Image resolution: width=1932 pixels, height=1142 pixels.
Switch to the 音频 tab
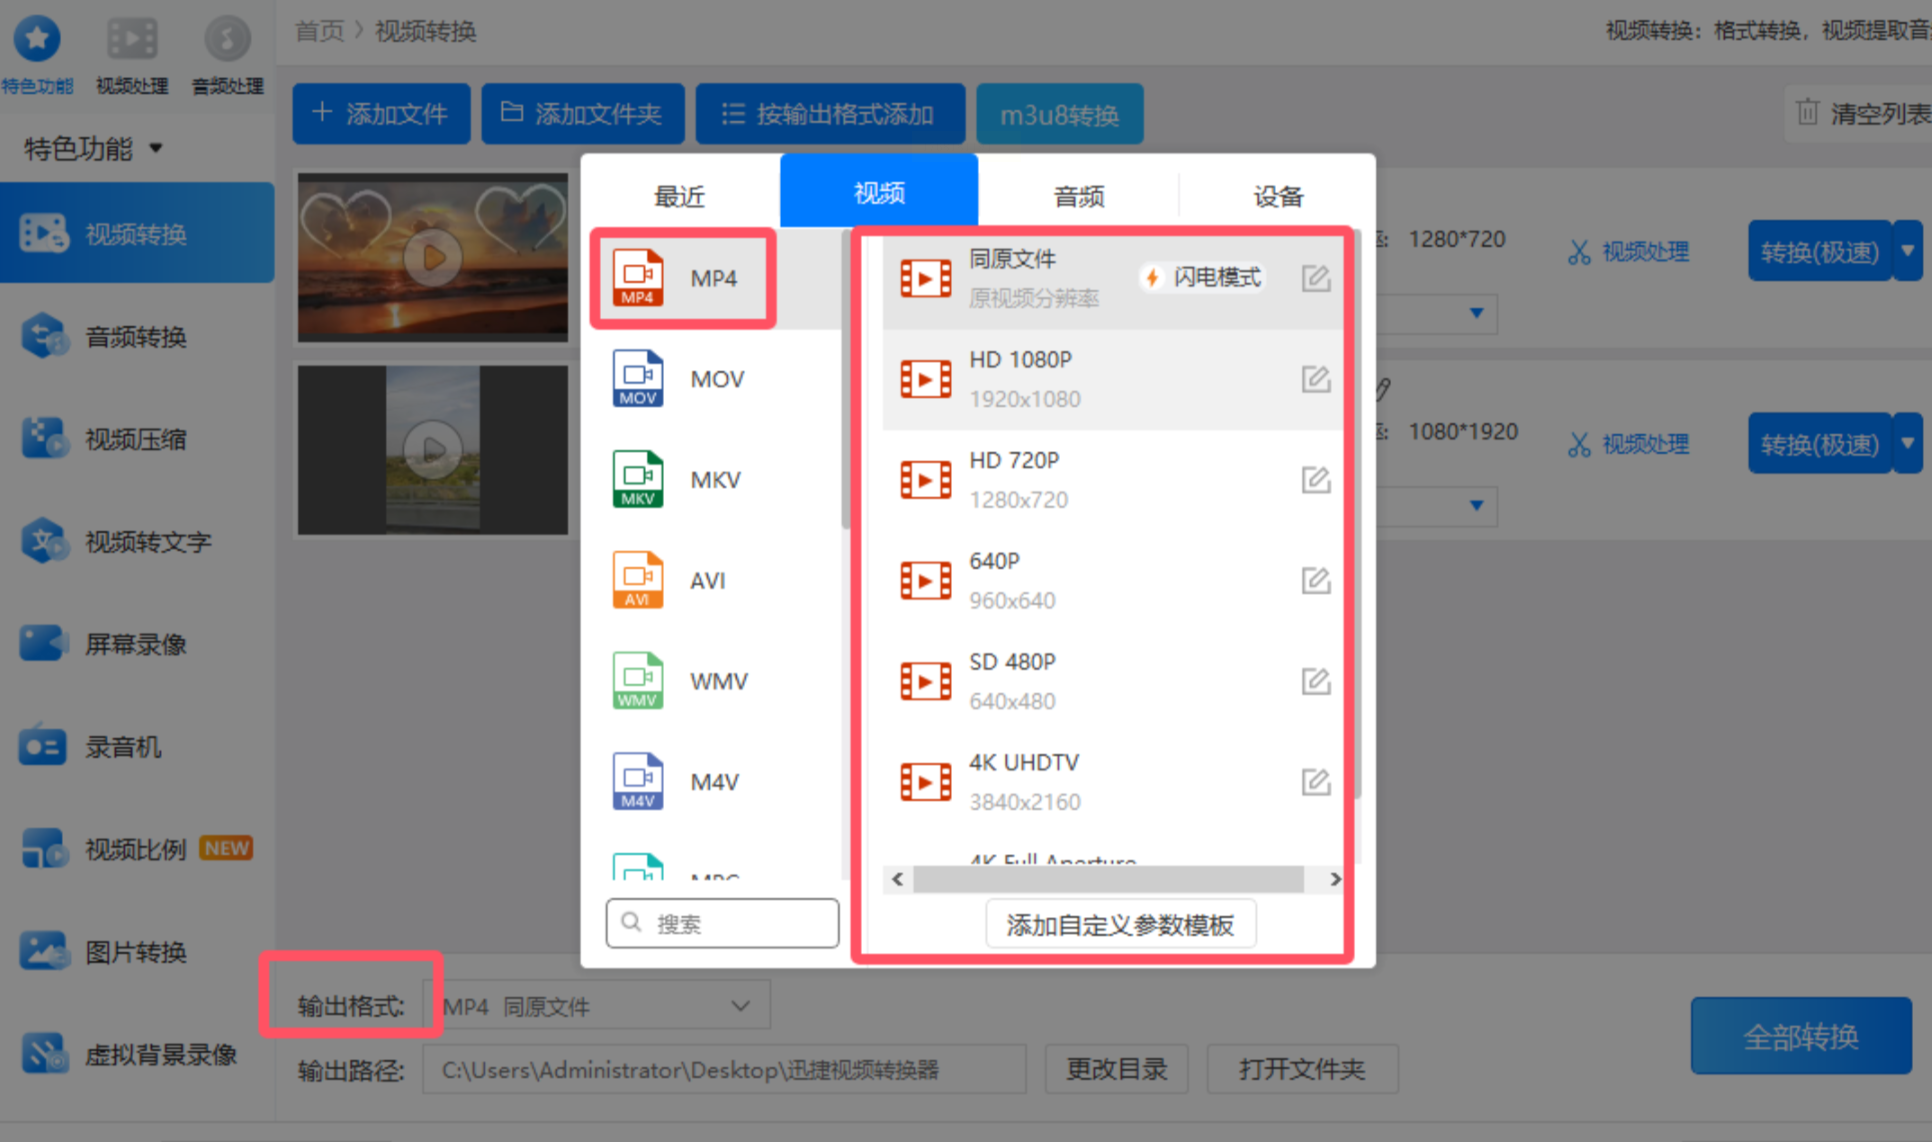[1078, 196]
